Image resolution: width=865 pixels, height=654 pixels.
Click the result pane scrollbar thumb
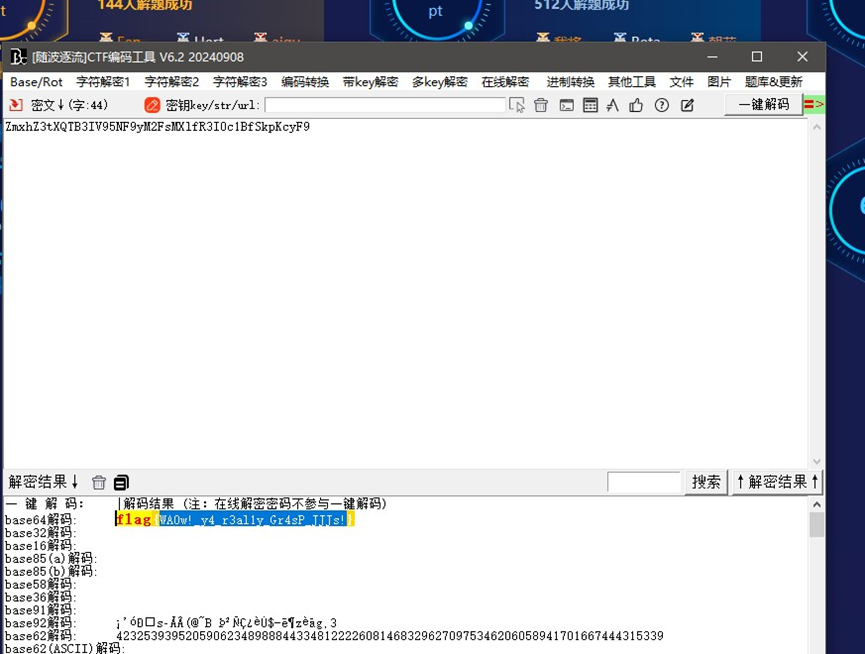(x=817, y=524)
